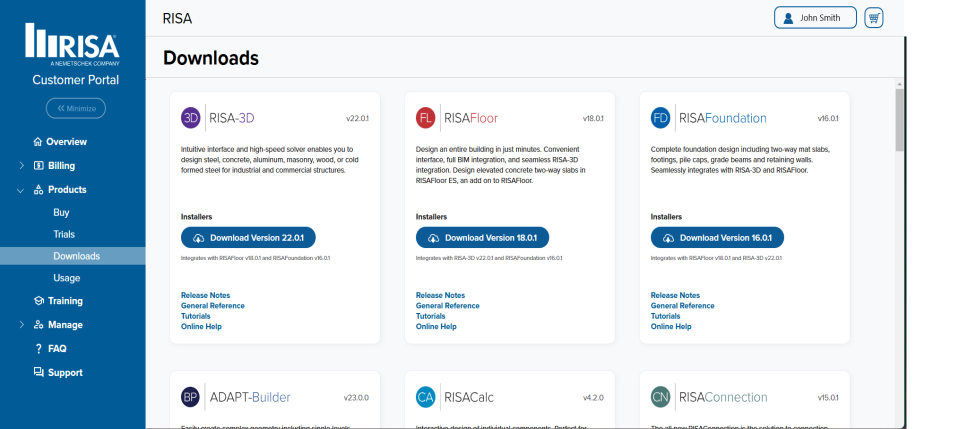Click the scrollbar up arrow
The height and width of the screenshot is (429, 968).
[899, 84]
